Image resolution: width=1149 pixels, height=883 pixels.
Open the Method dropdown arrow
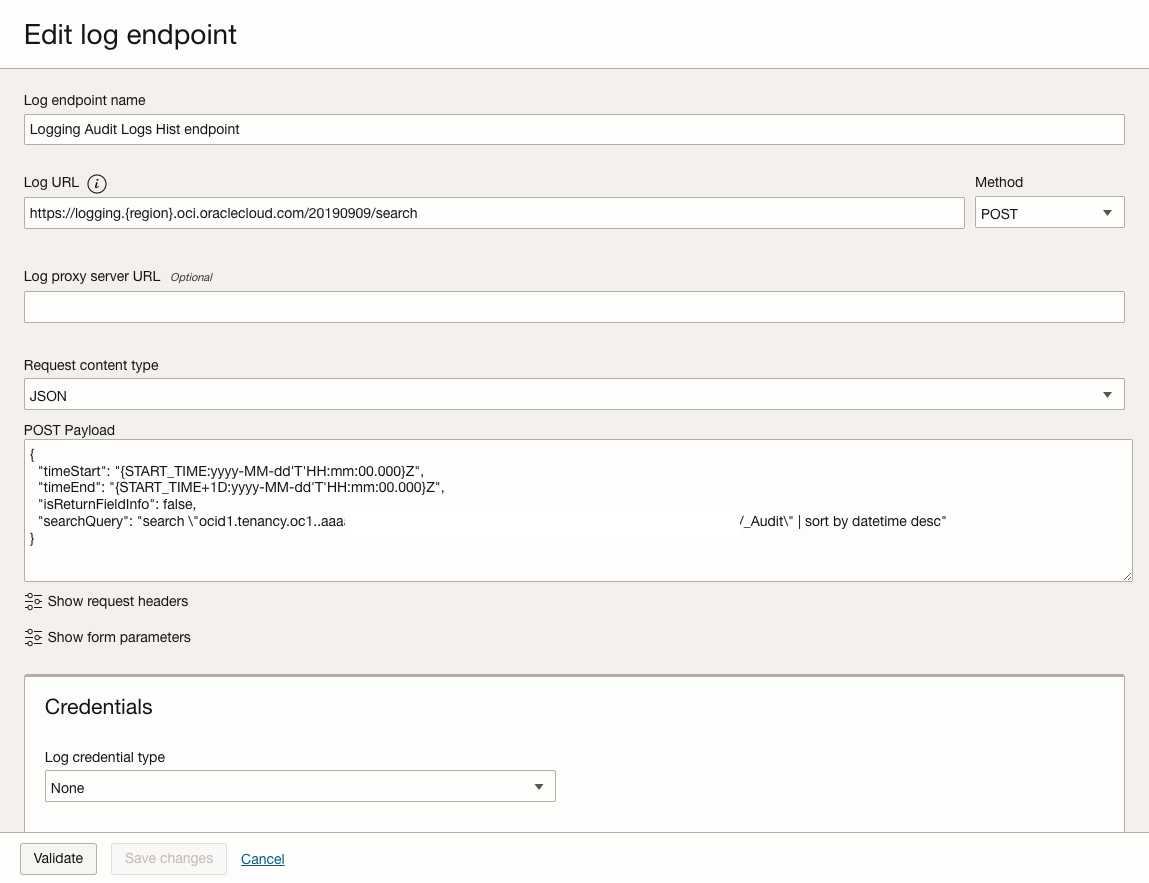pyautogui.click(x=1106, y=212)
